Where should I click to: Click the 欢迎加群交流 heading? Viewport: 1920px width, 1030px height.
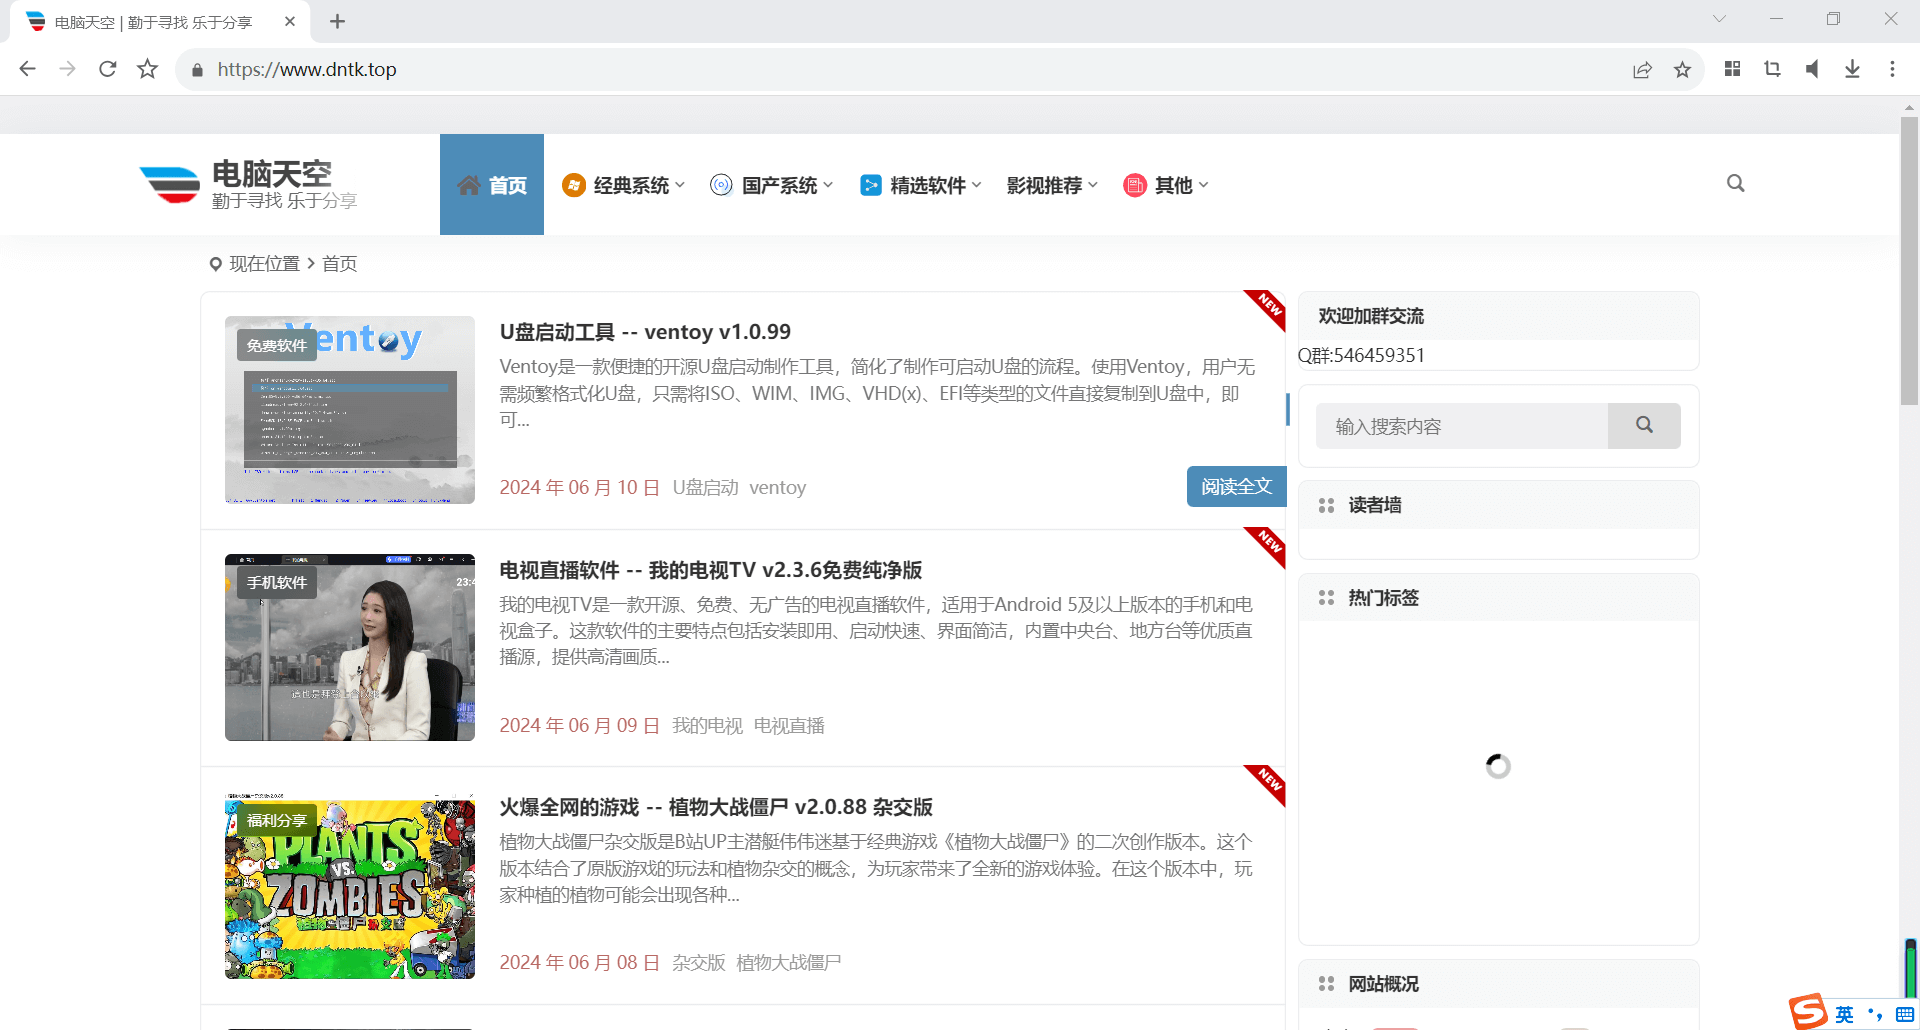click(1371, 316)
